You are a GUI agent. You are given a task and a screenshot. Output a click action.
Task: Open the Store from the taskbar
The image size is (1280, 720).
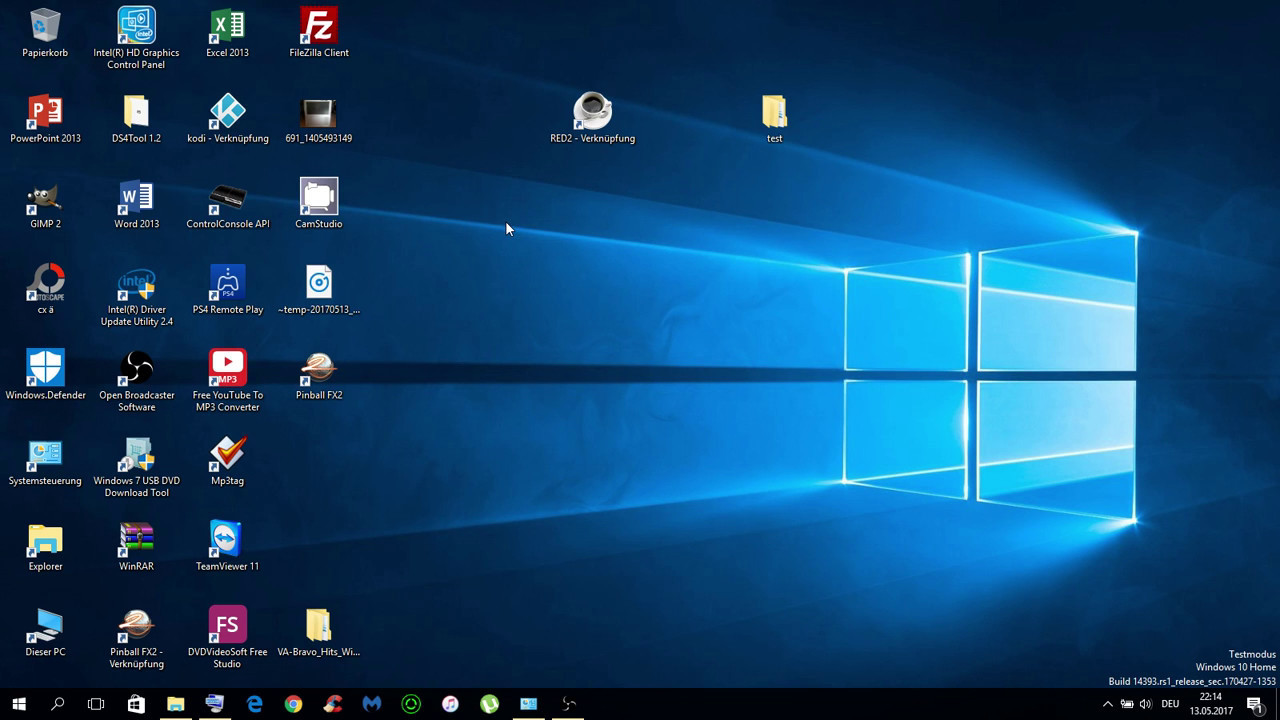pyautogui.click(x=136, y=704)
